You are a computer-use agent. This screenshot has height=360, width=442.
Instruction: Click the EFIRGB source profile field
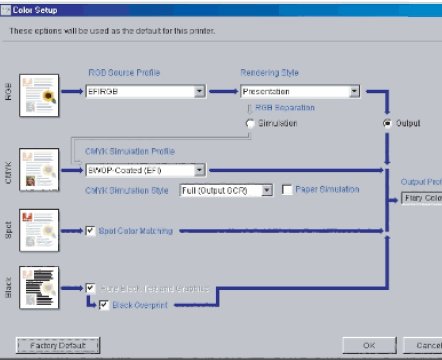click(x=141, y=91)
